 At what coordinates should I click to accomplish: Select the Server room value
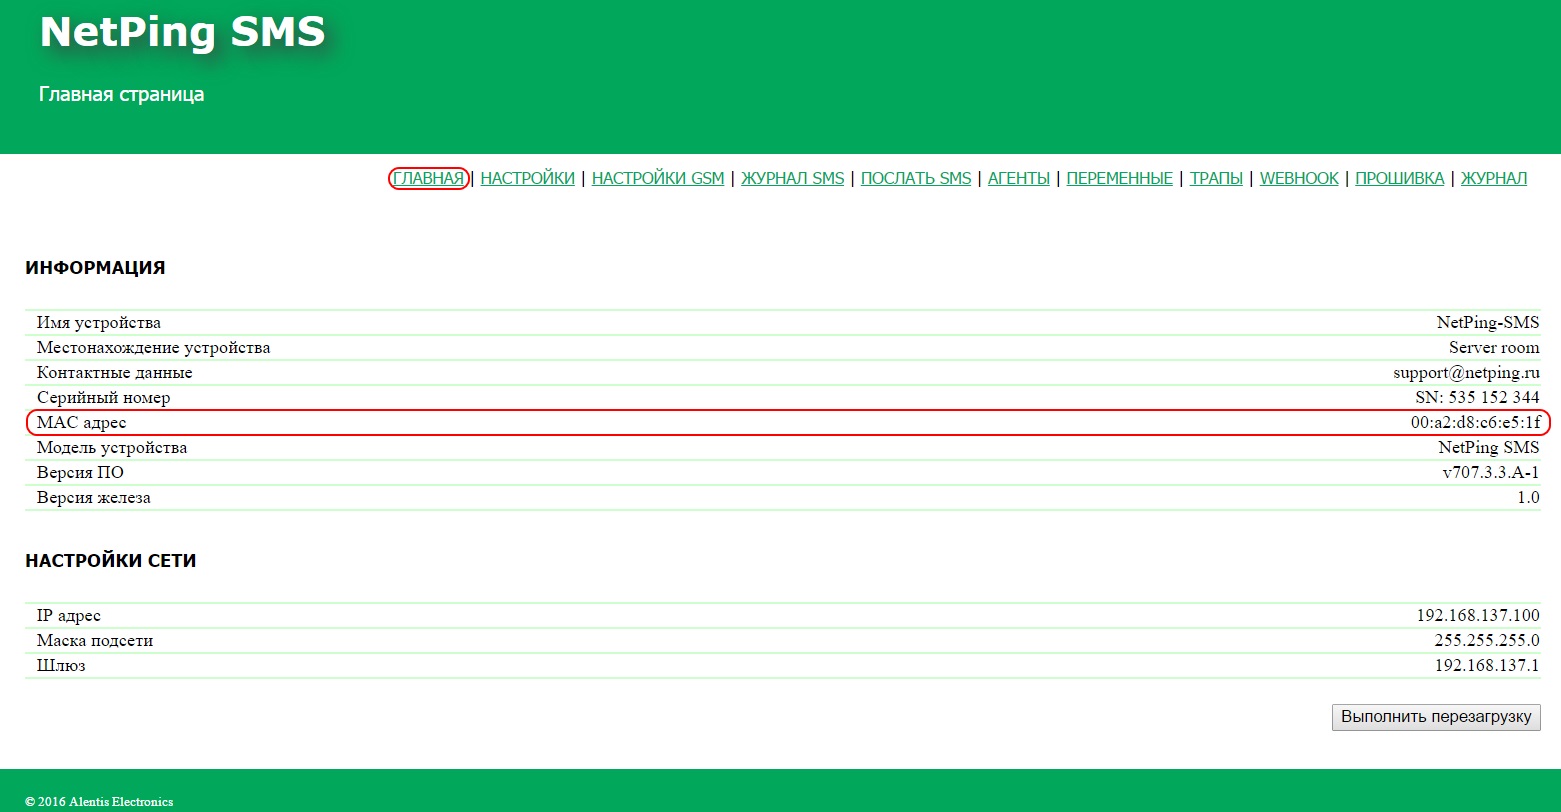click(x=1494, y=348)
